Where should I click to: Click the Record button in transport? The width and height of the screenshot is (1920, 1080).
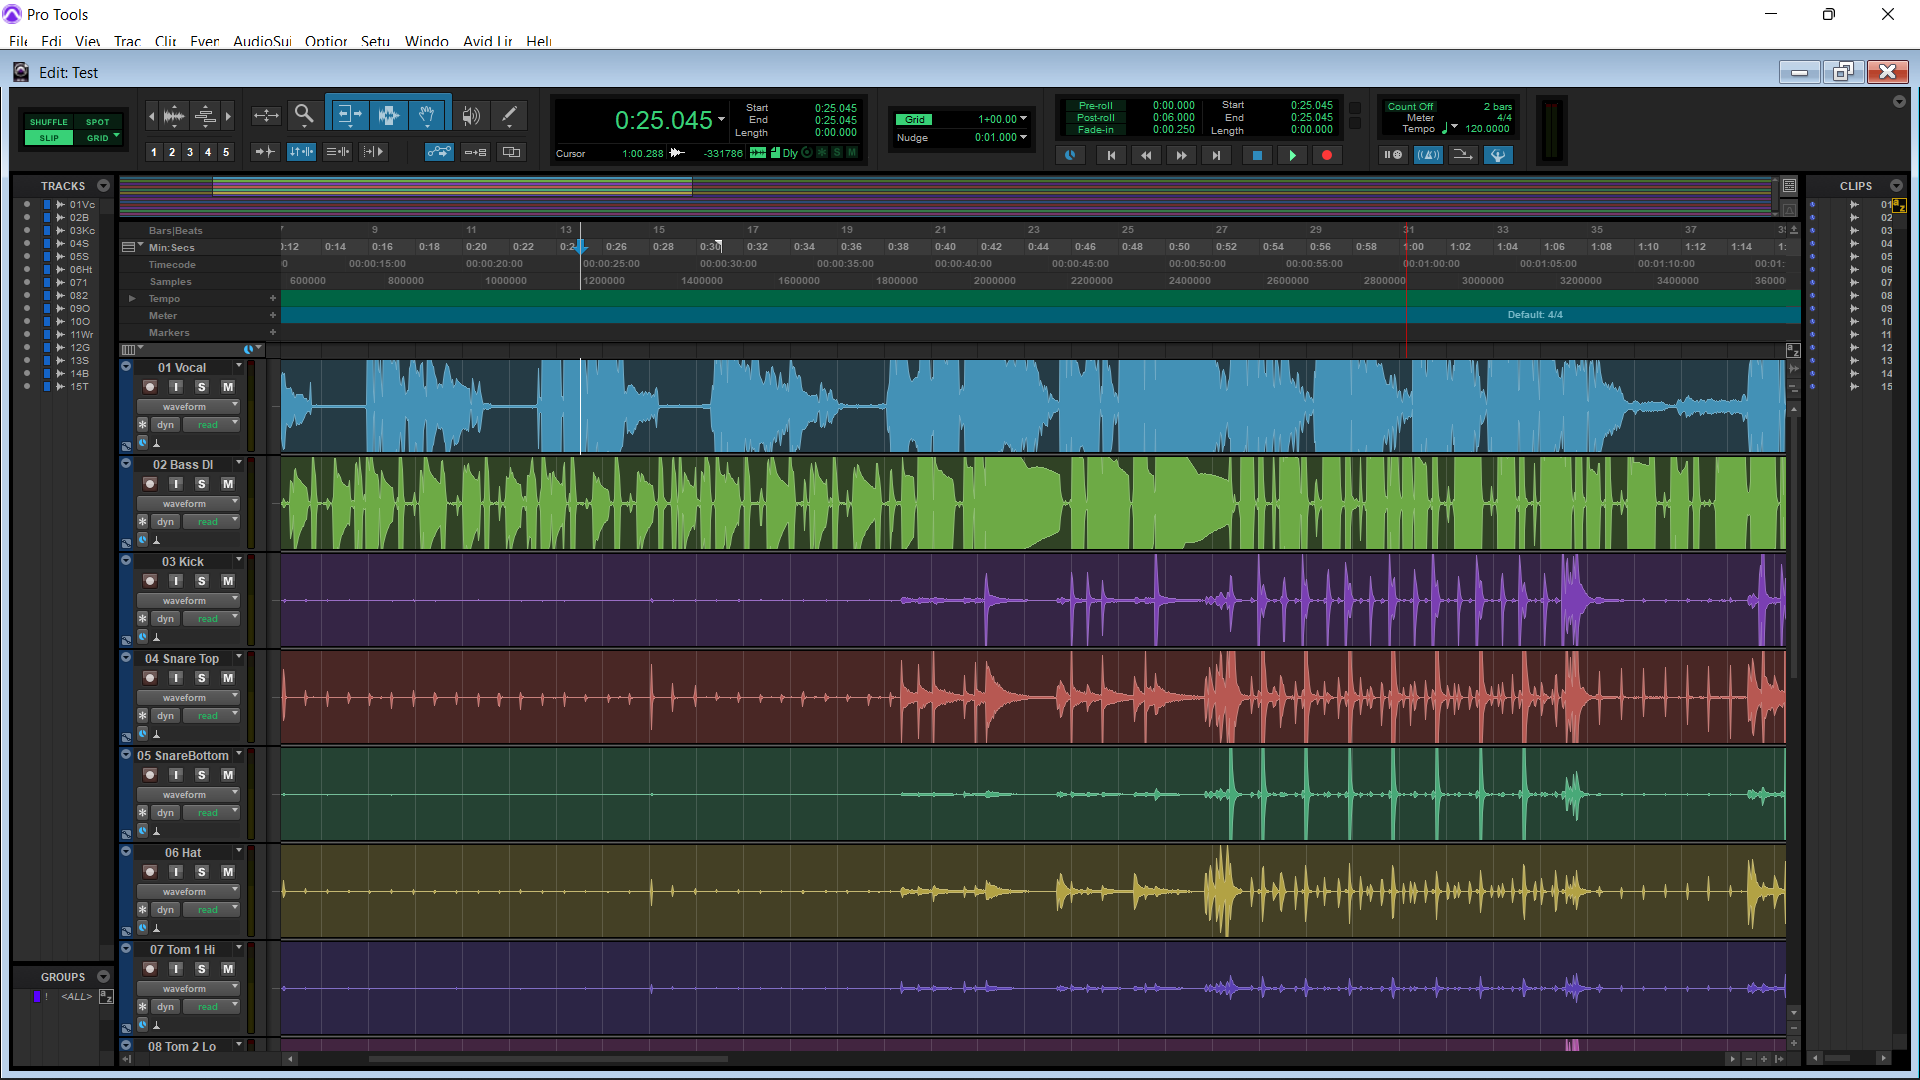point(1327,155)
